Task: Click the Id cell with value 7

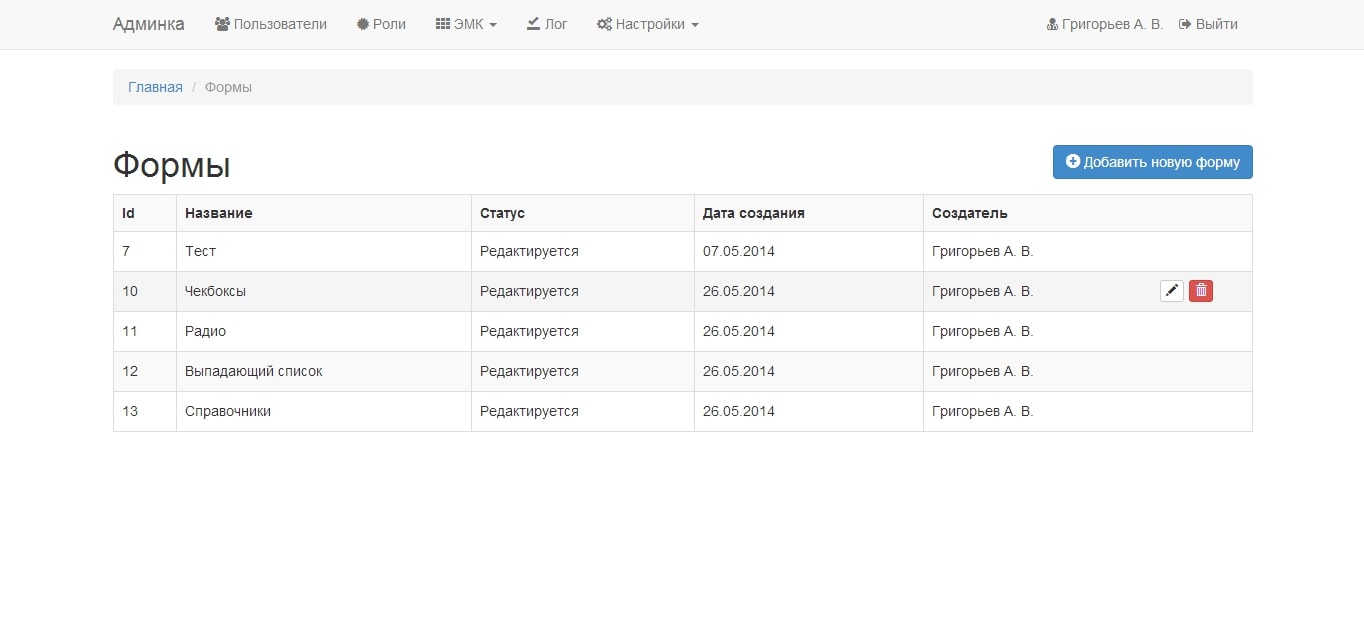Action: tap(145, 251)
